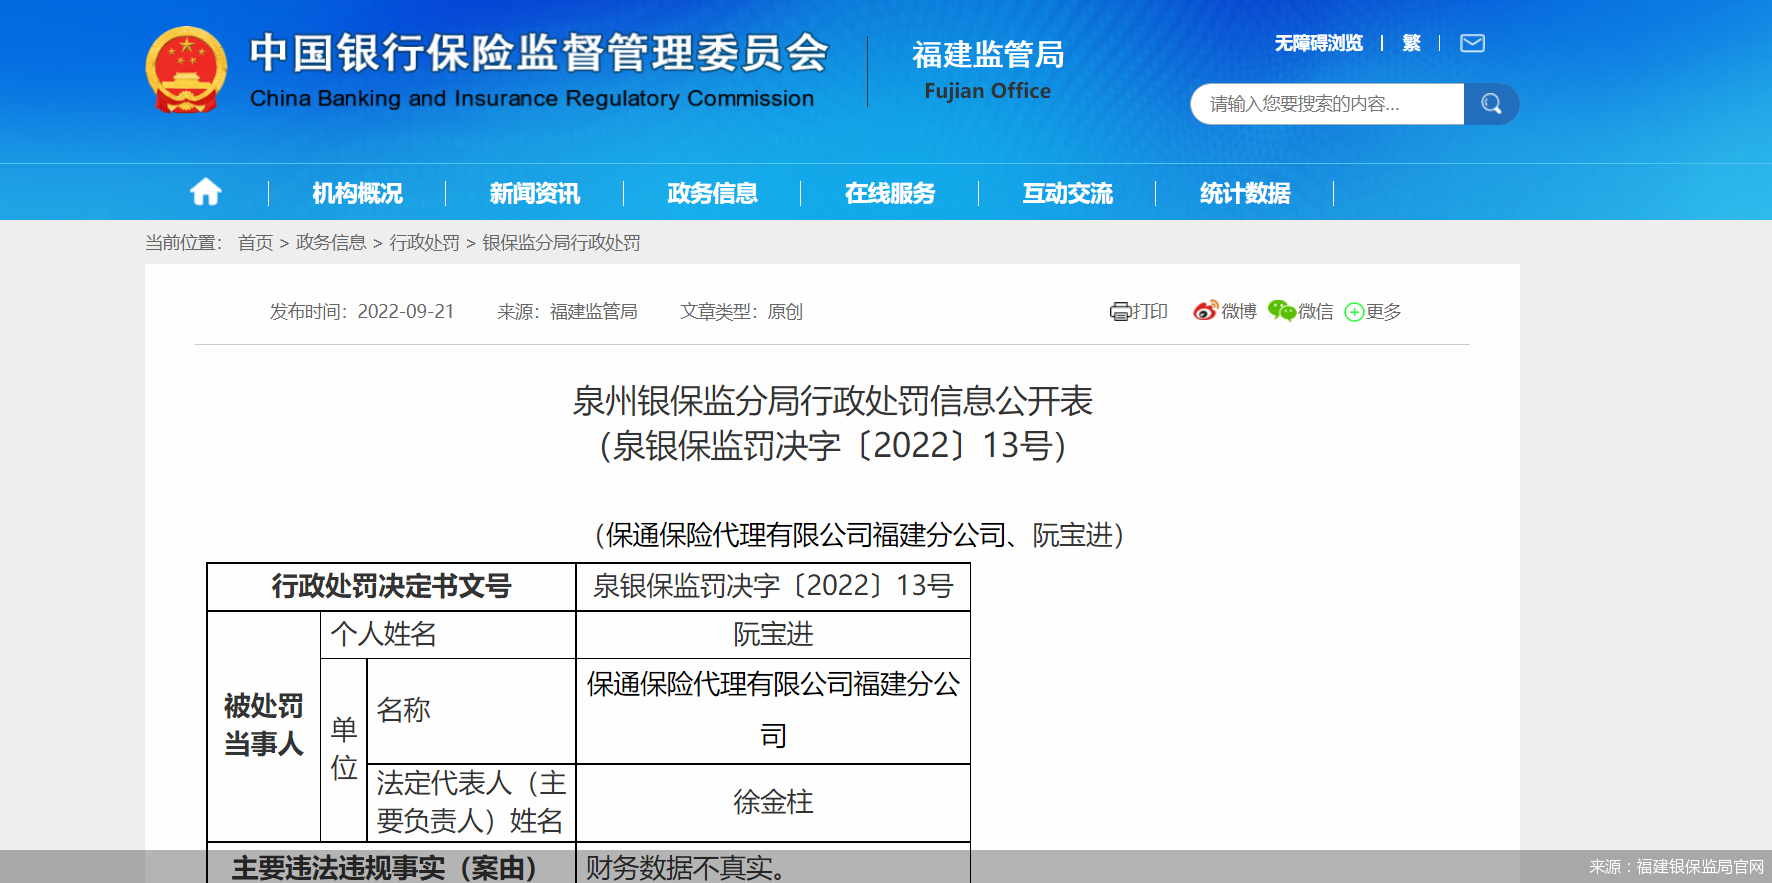Click the table header 行政处罚决定书文号
1772x883 pixels.
[x=391, y=586]
